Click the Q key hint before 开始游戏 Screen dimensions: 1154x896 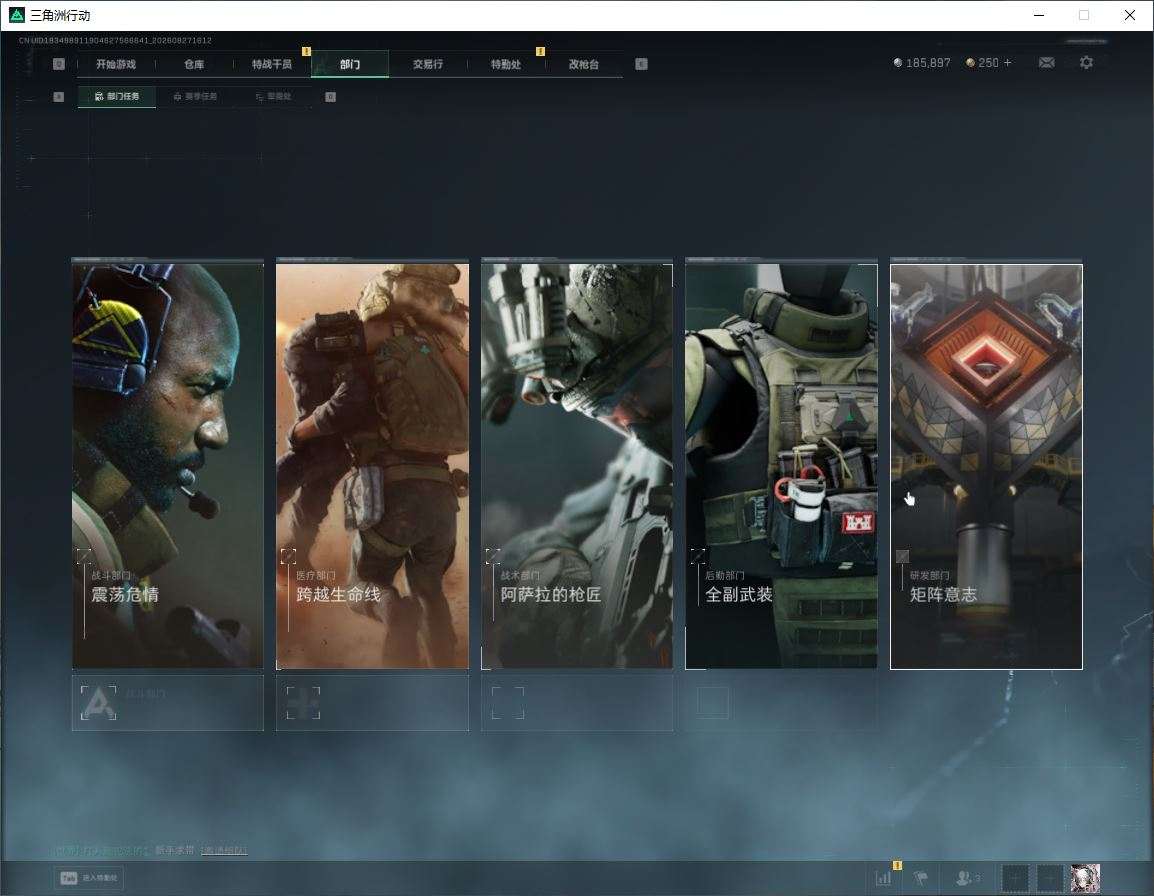[59, 64]
